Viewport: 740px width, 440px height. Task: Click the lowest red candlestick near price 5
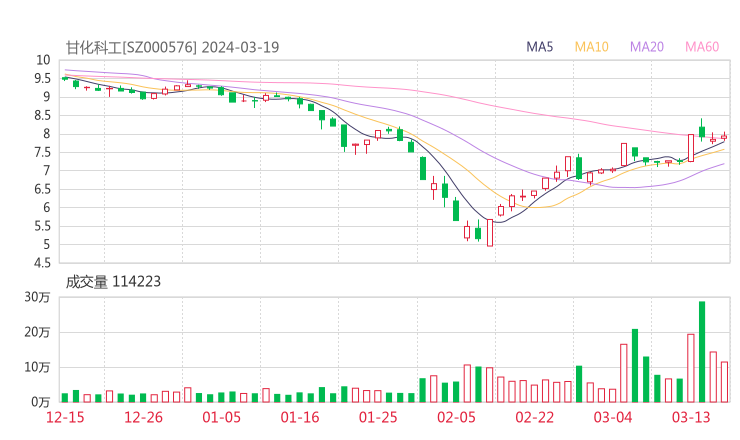(490, 232)
